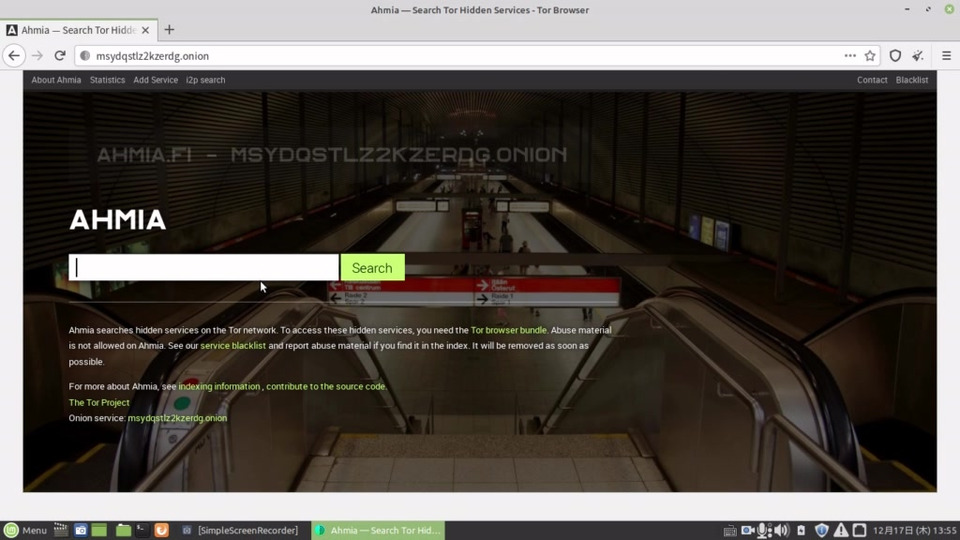Click the warning triangle tray icon
Viewport: 960px width, 540px height.
(x=841, y=530)
